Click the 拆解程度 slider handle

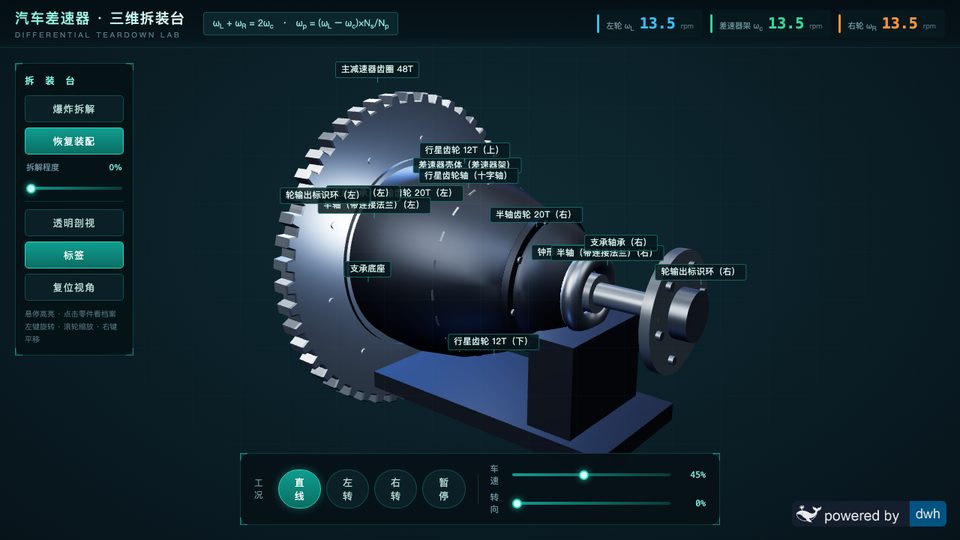coord(31,189)
